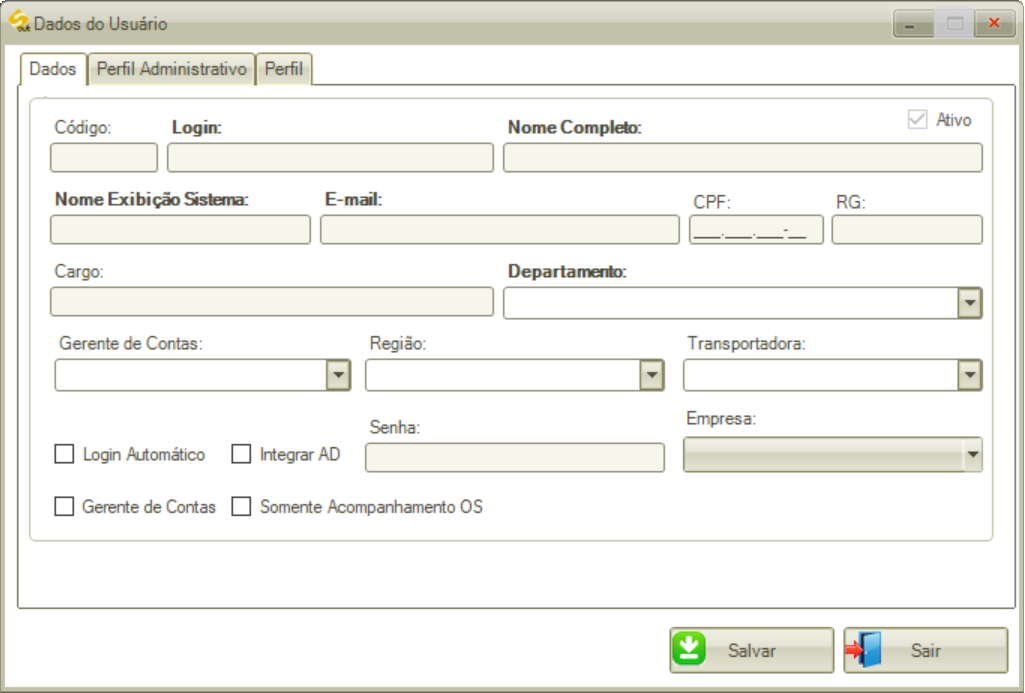Screen dimensions: 1025x693
Task: Click inside the Login input field
Action: click(330, 157)
